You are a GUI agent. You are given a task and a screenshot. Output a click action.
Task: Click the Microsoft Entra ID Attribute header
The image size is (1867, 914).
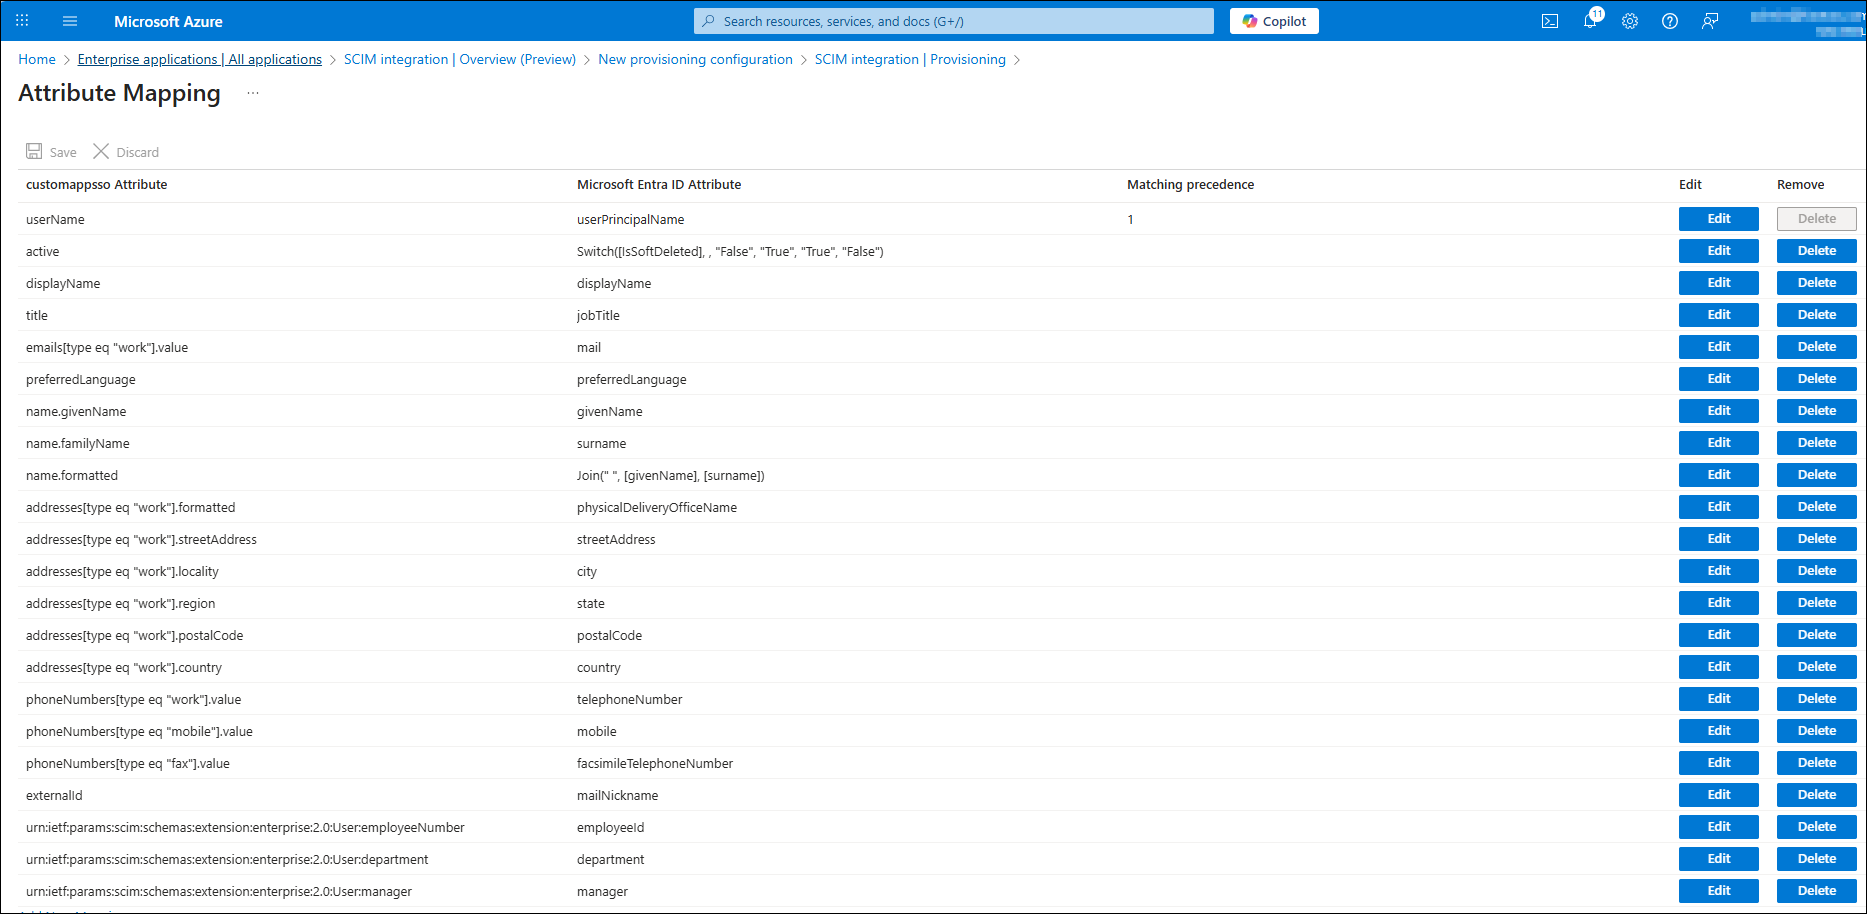pos(659,185)
